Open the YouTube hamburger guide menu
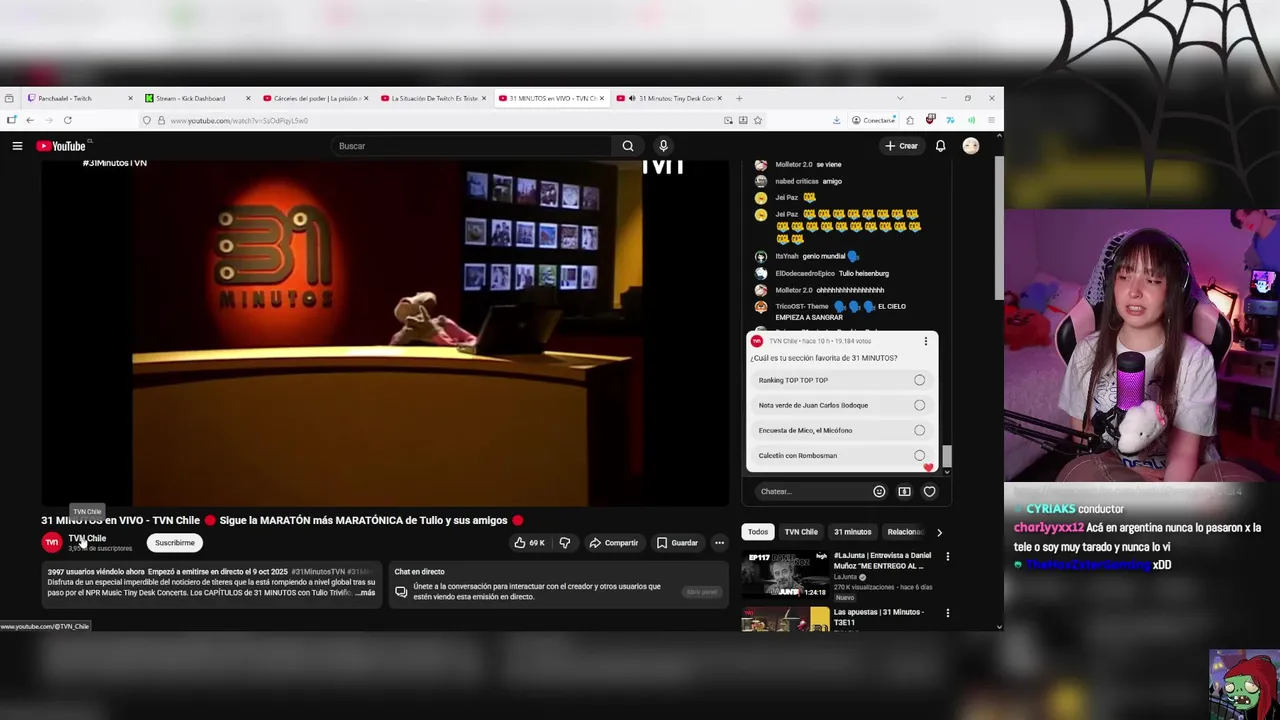 (x=17, y=146)
